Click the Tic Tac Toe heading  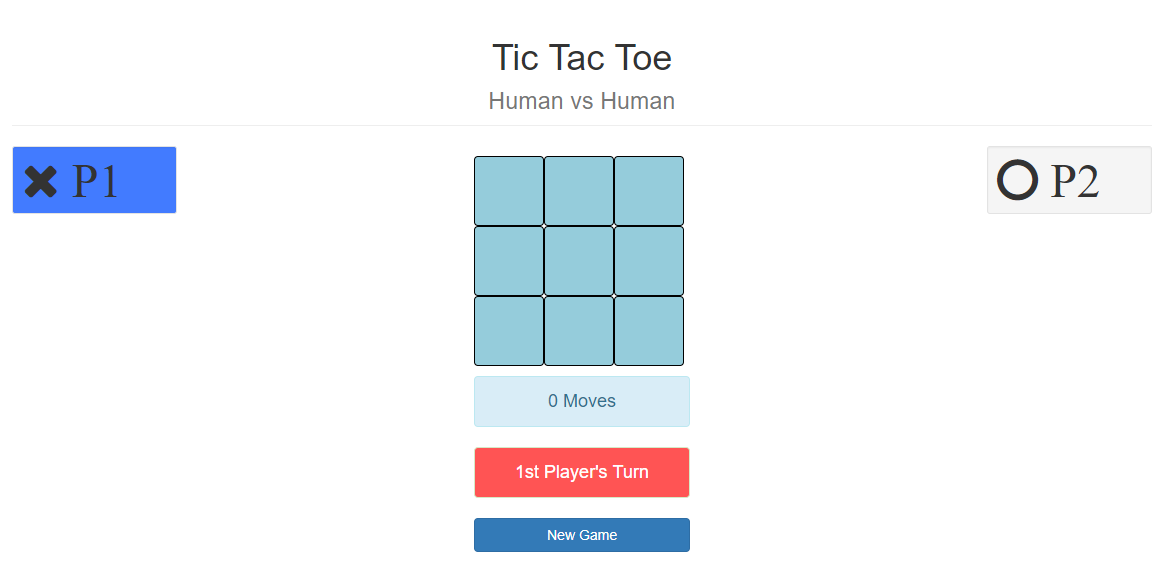click(x=582, y=57)
